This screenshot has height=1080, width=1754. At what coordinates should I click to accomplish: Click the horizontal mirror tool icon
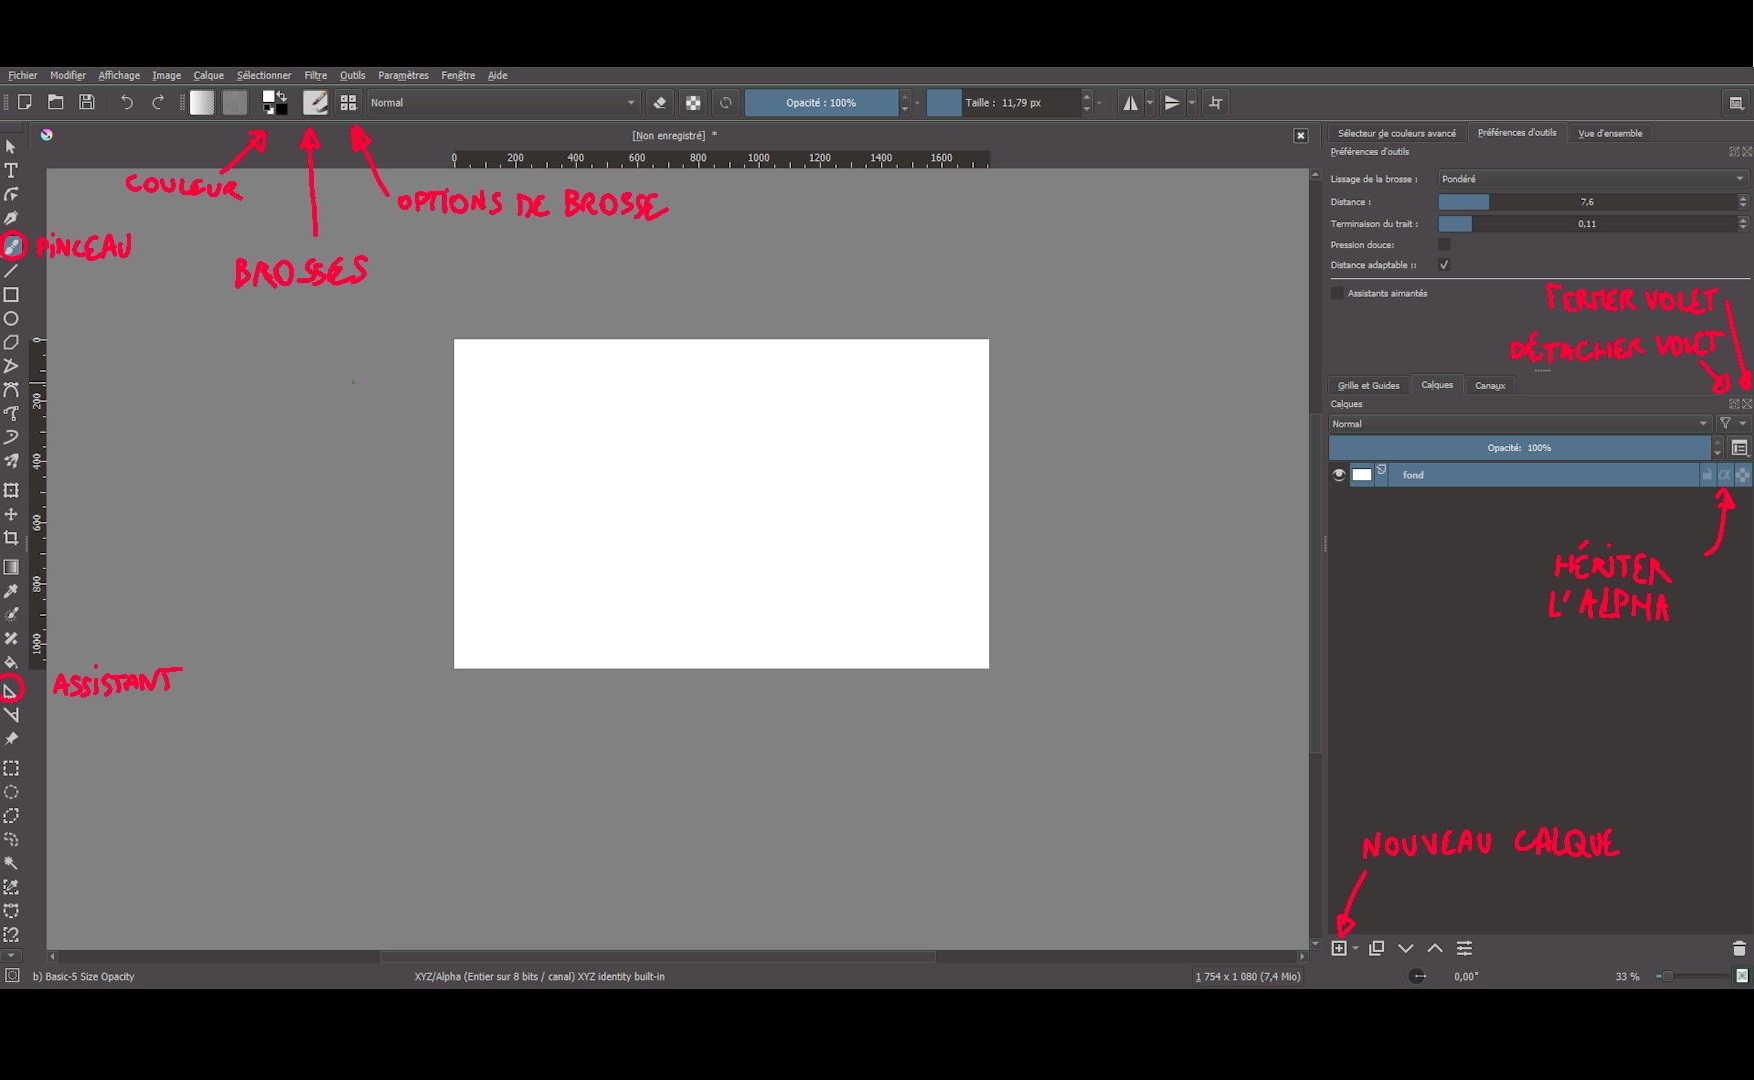pyautogui.click(x=1130, y=103)
